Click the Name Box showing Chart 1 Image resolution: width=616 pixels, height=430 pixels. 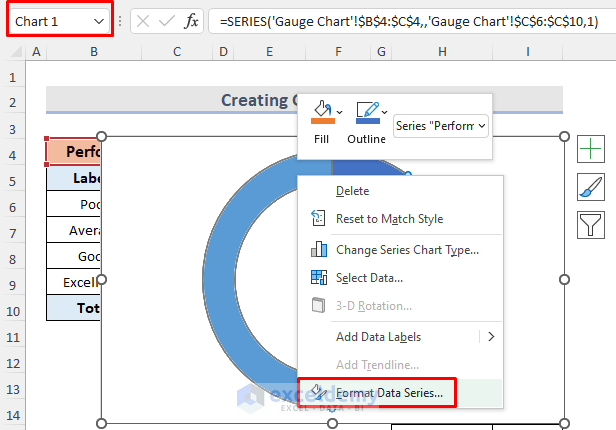point(60,21)
